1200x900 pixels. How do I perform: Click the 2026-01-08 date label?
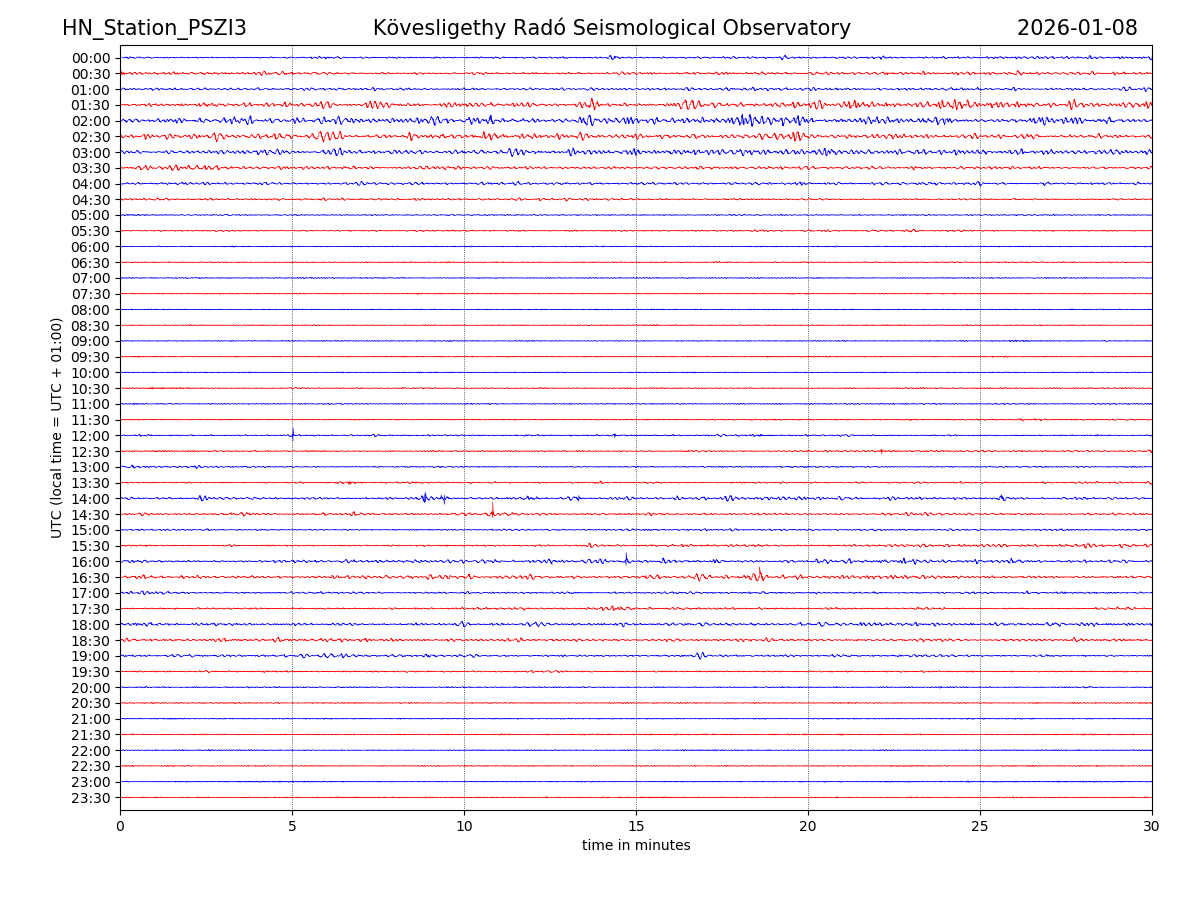1077,28
